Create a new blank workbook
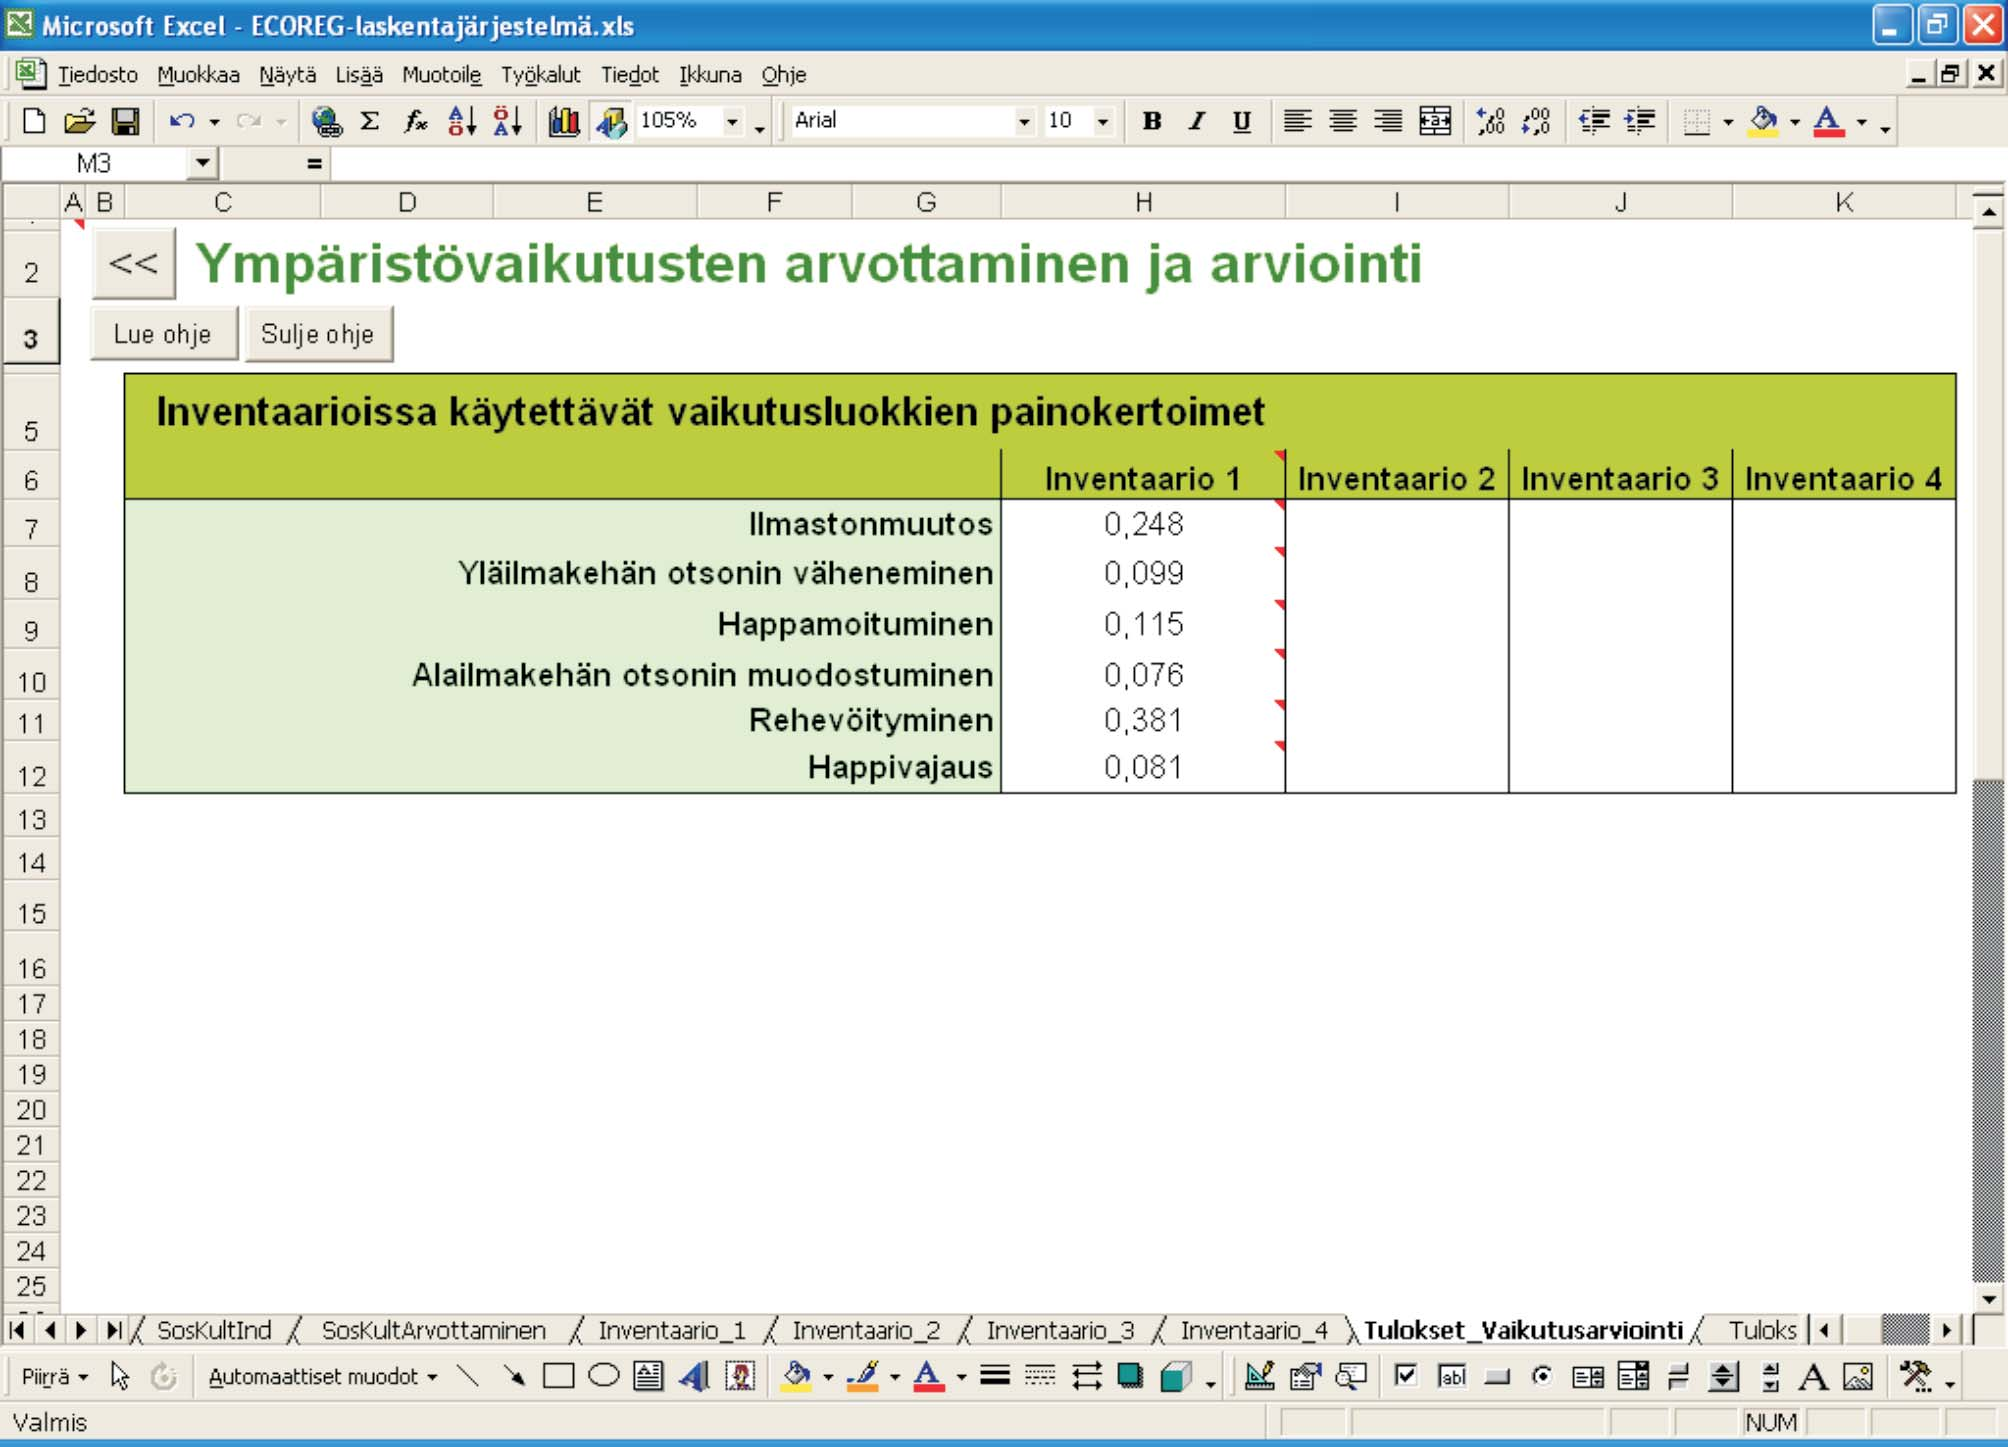This screenshot has width=2008, height=1447. (x=34, y=121)
